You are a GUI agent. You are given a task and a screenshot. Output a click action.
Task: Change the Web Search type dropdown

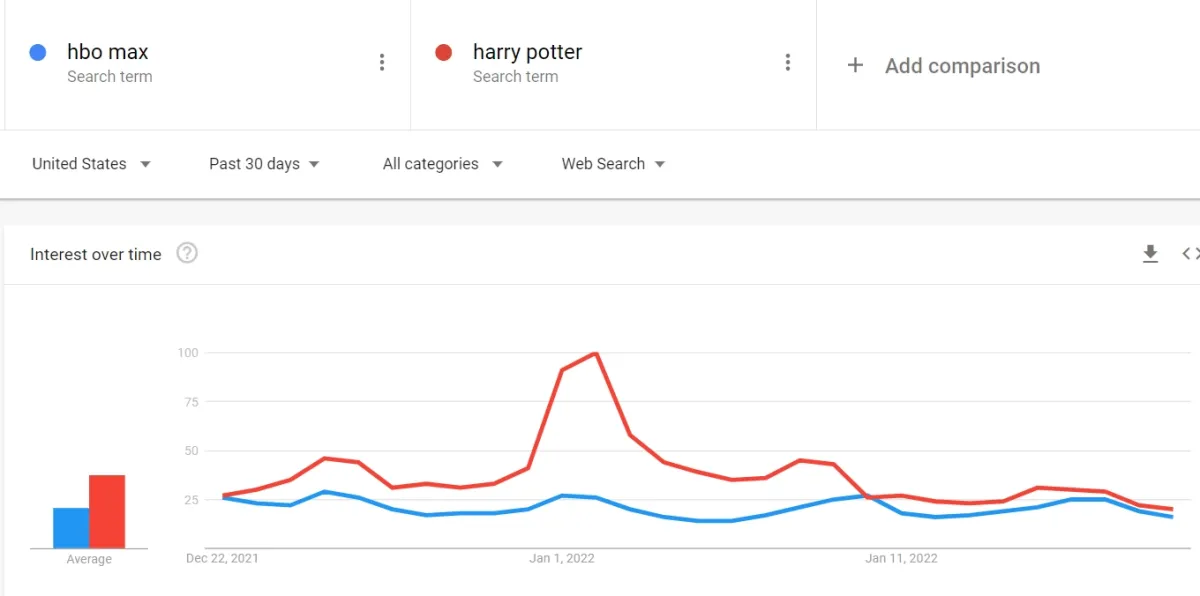point(613,164)
